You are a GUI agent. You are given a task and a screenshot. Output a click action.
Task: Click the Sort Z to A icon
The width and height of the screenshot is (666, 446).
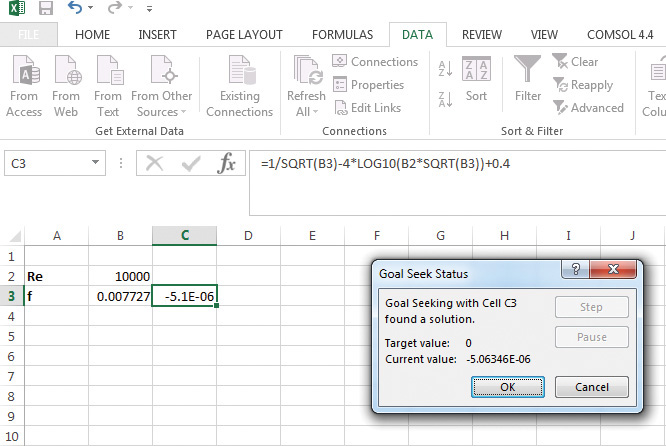(445, 96)
